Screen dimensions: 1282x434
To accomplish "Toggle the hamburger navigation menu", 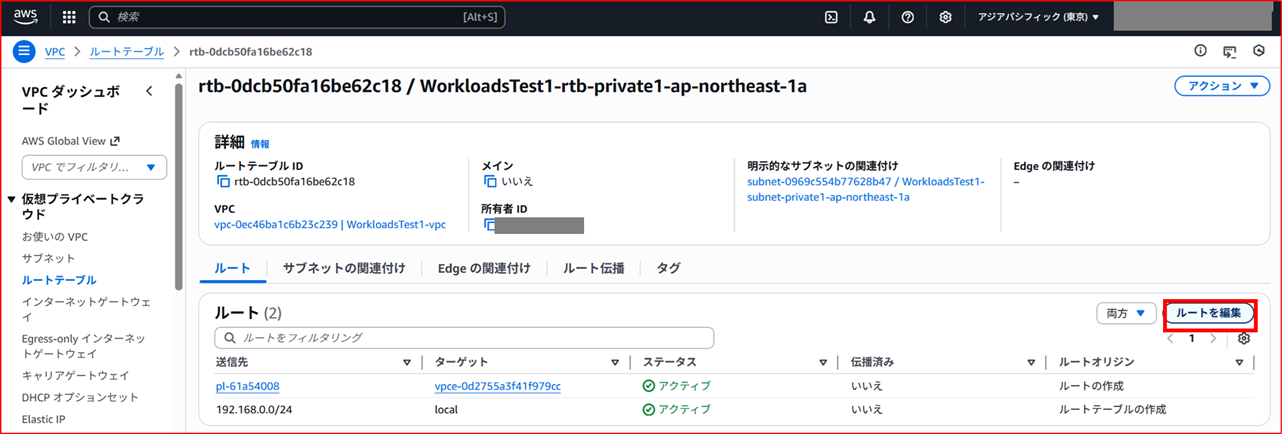I will pyautogui.click(x=25, y=51).
